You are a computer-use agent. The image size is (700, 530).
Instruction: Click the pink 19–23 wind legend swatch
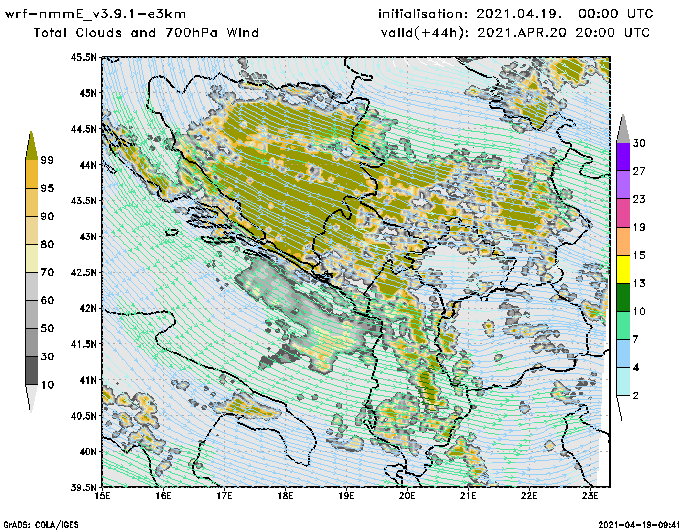(x=623, y=213)
